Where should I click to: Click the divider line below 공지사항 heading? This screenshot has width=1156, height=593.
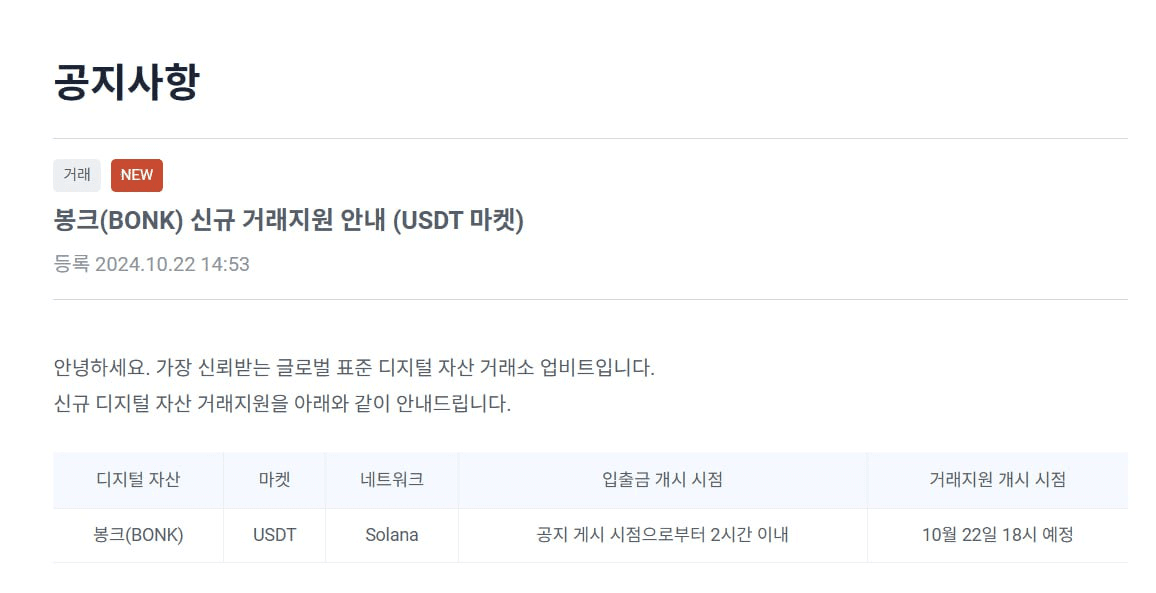click(590, 138)
